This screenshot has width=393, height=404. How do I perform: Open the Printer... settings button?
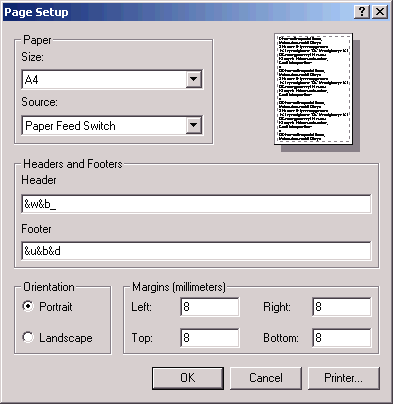[x=344, y=378]
